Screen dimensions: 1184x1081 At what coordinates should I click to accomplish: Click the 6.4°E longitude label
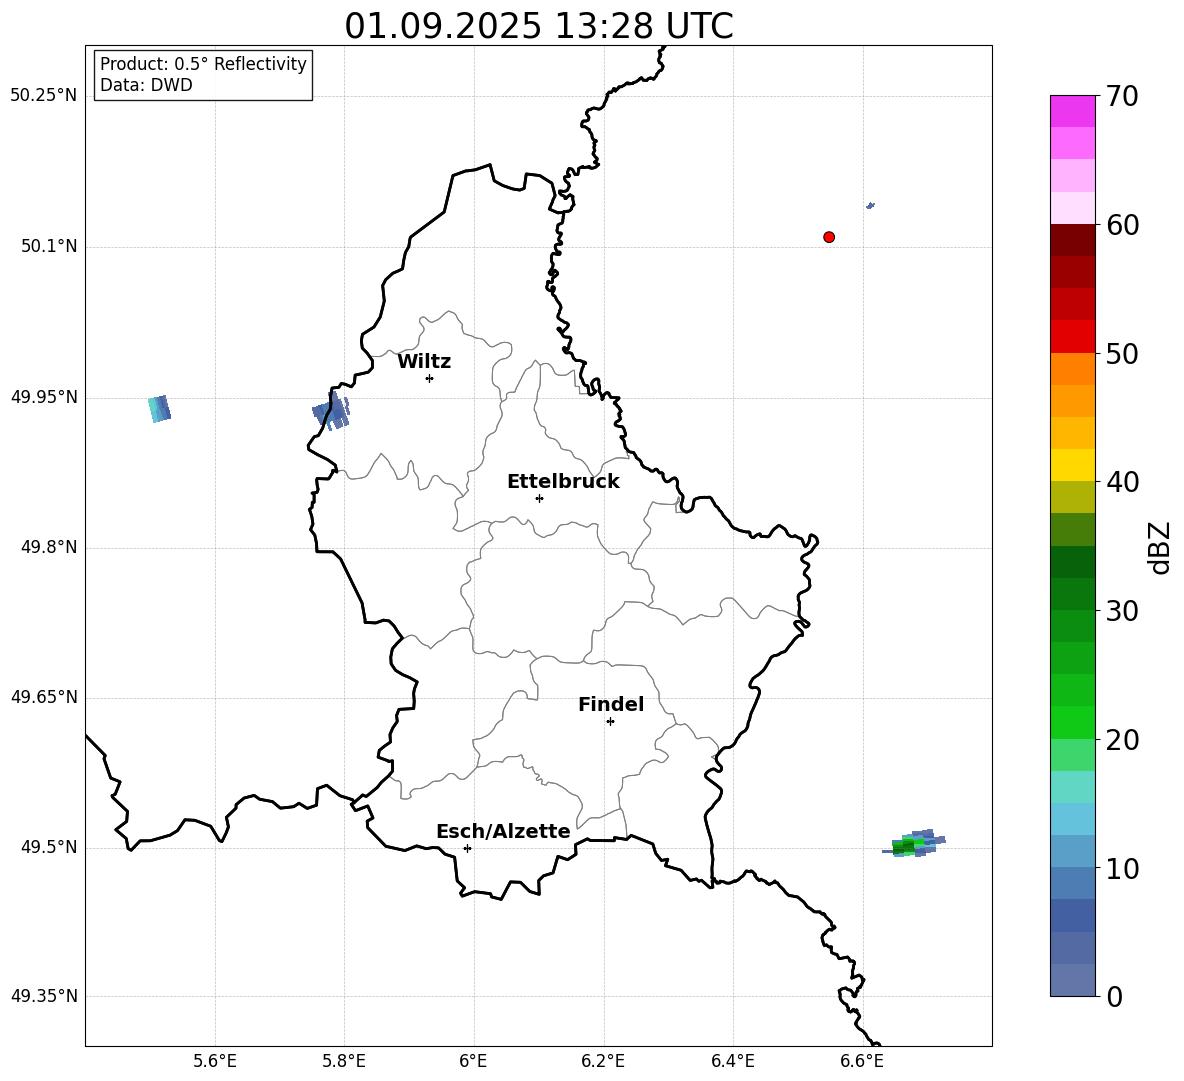coord(733,1061)
